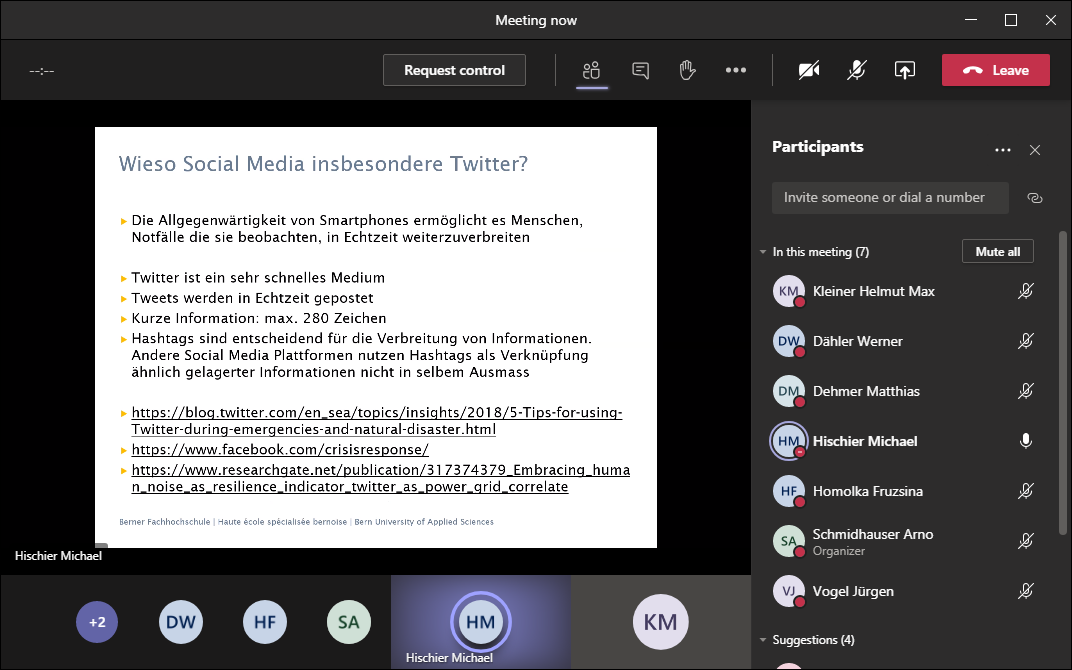This screenshot has width=1072, height=670.
Task: Close the Participants panel
Action: click(1035, 150)
